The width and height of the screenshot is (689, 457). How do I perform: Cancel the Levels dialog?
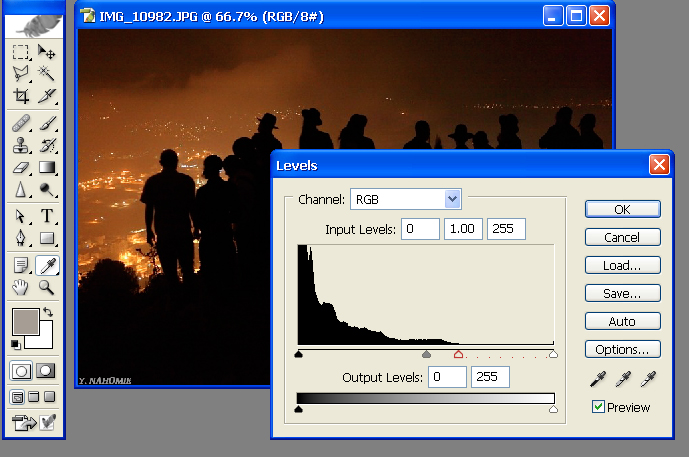click(622, 237)
